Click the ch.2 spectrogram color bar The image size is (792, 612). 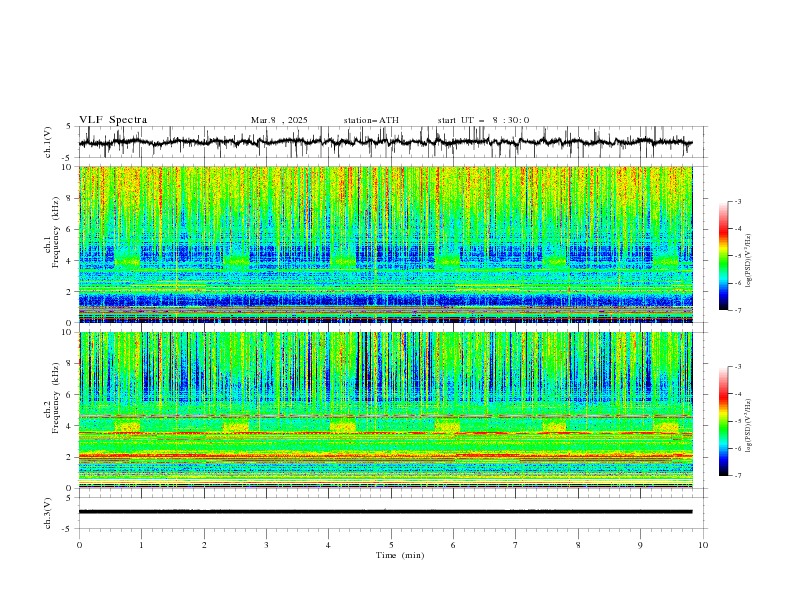point(723,421)
